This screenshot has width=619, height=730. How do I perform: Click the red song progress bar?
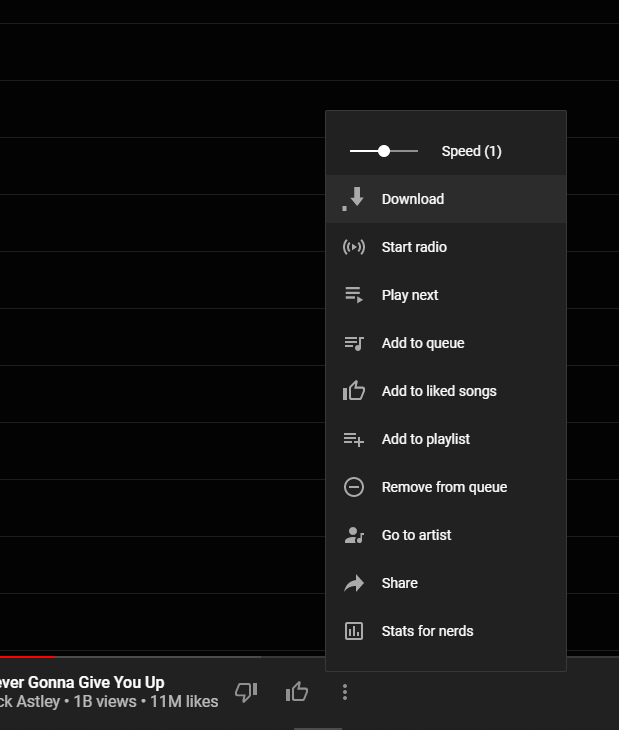point(28,657)
